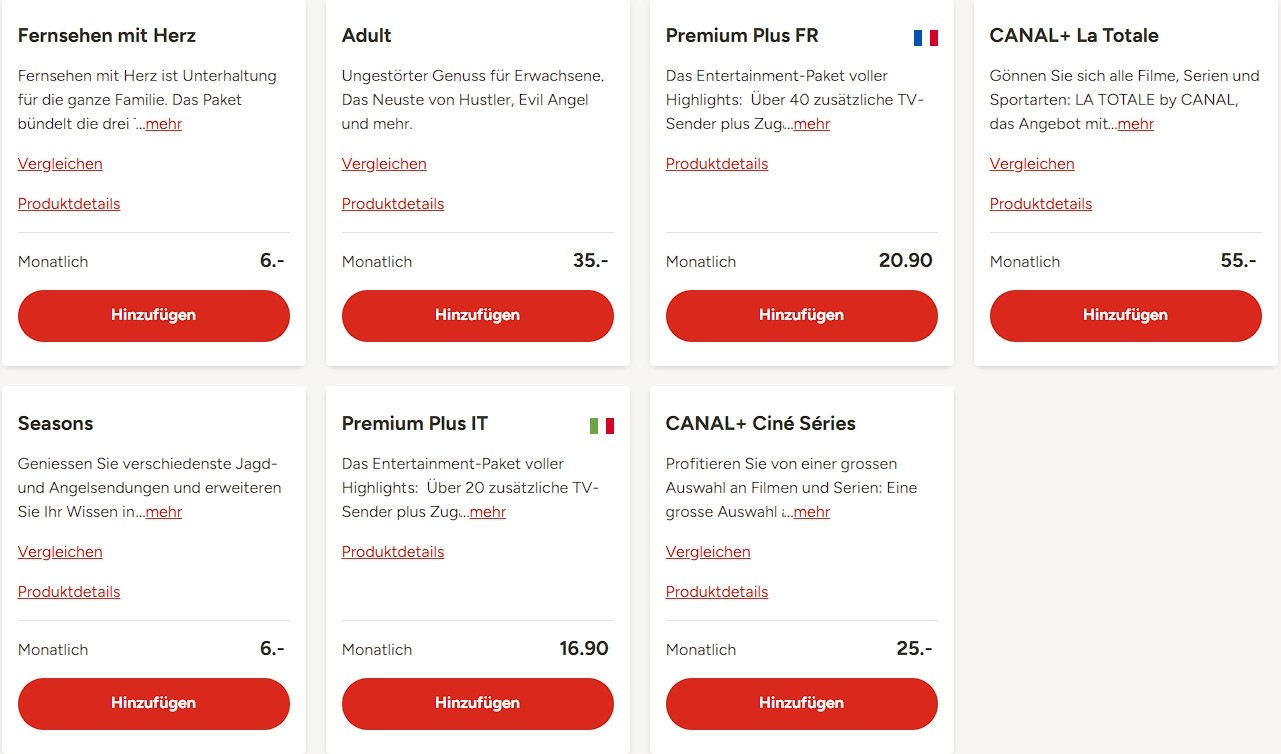
Task: Click the French flag icon
Action: (x=925, y=38)
